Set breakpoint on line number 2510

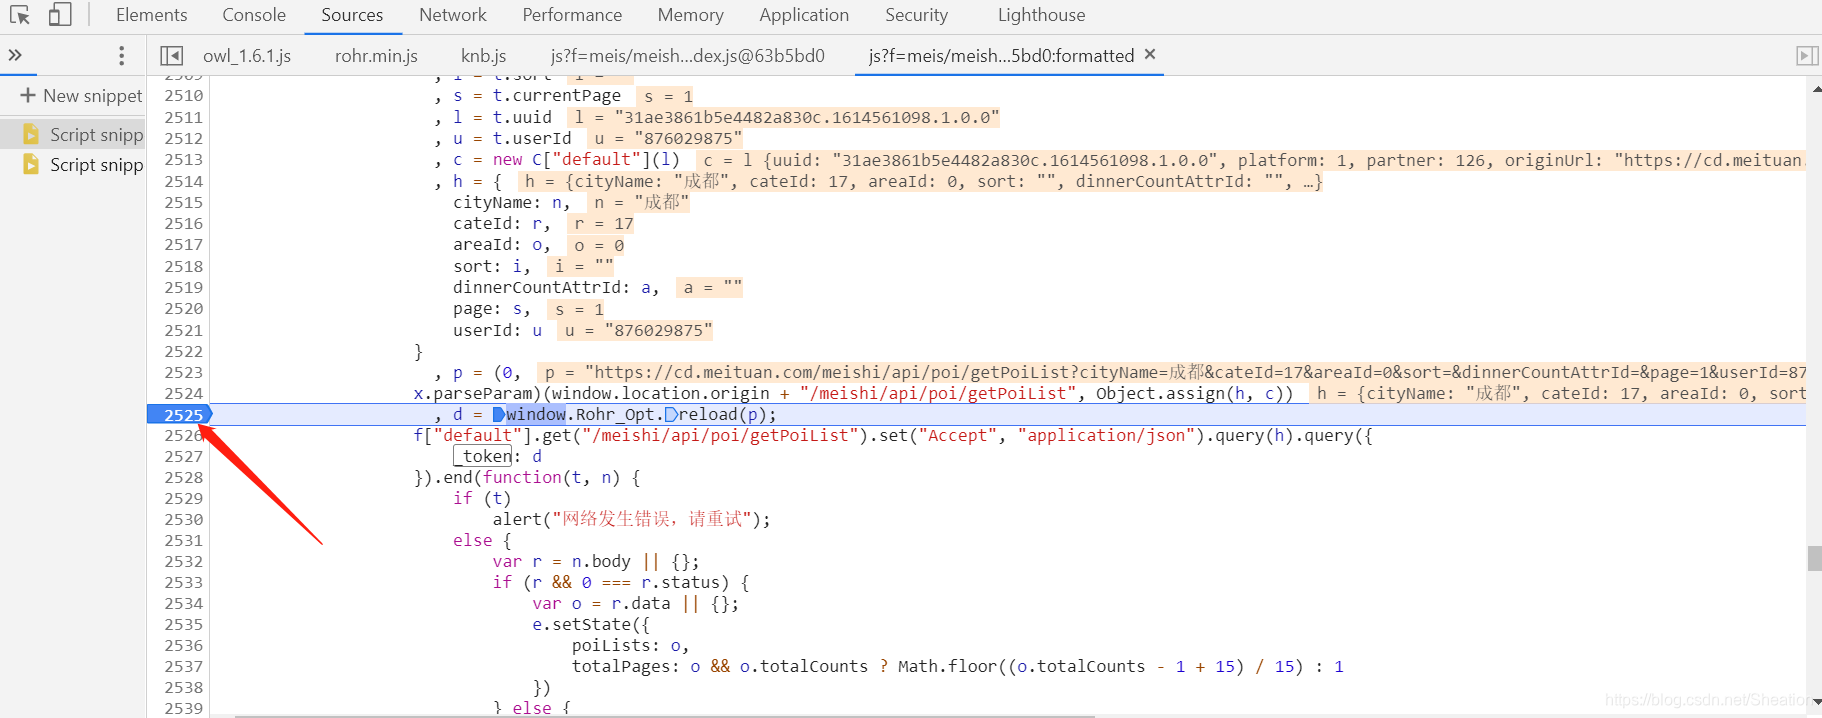183,96
